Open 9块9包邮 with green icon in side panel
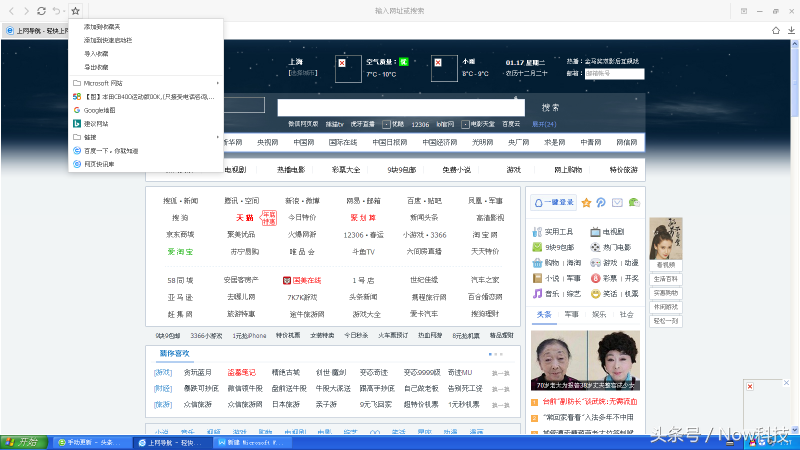The height and width of the screenshot is (450, 800). click(553, 247)
